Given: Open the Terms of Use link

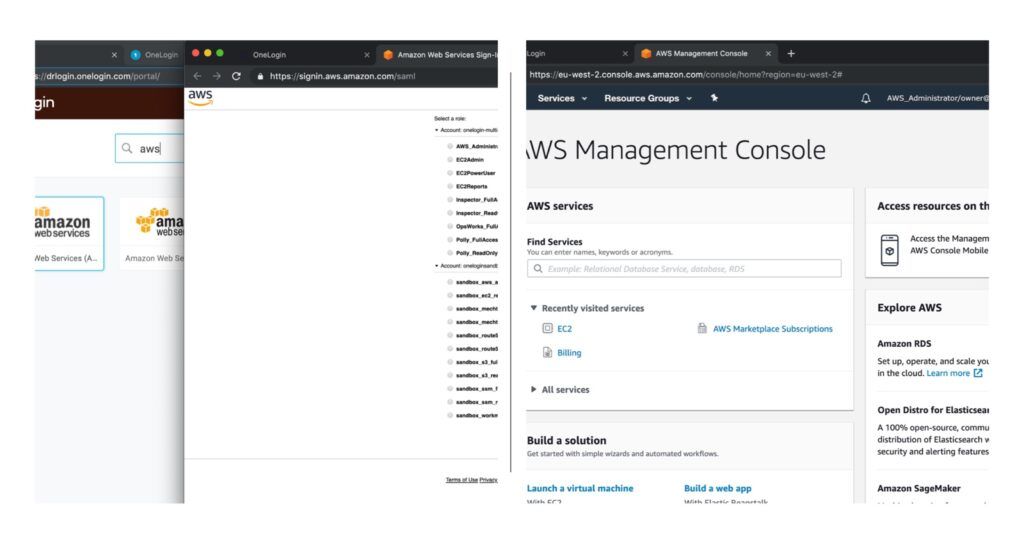Looking at the screenshot, I should tap(462, 480).
